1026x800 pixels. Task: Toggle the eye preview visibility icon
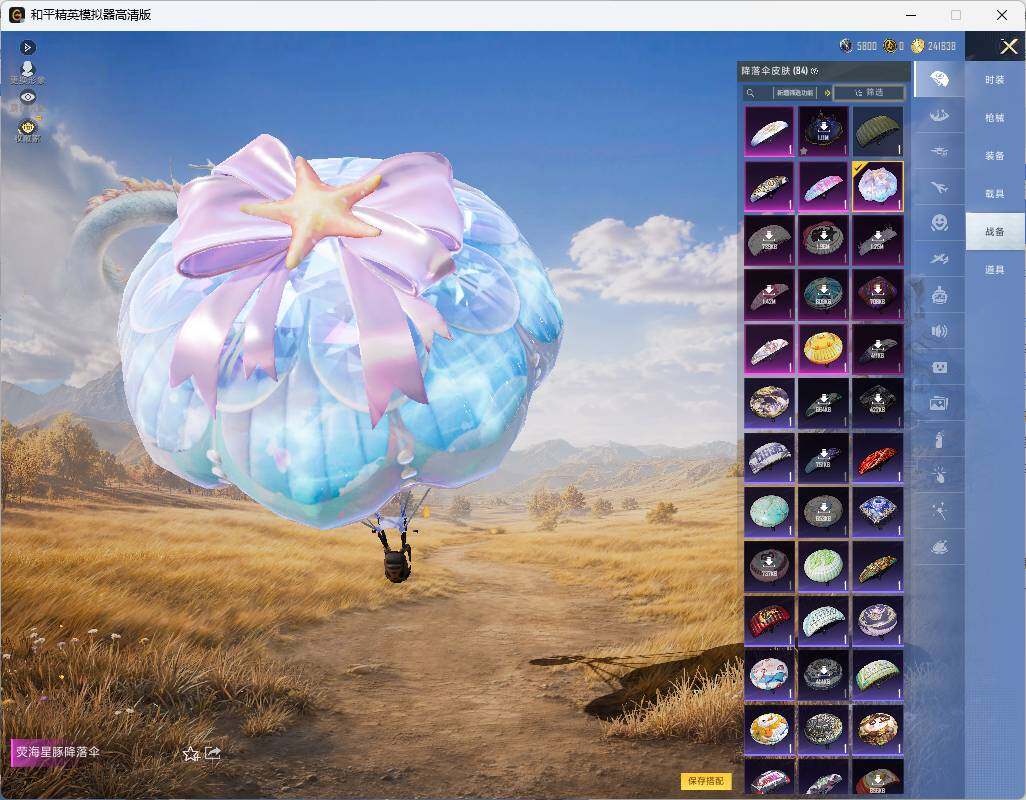27,97
